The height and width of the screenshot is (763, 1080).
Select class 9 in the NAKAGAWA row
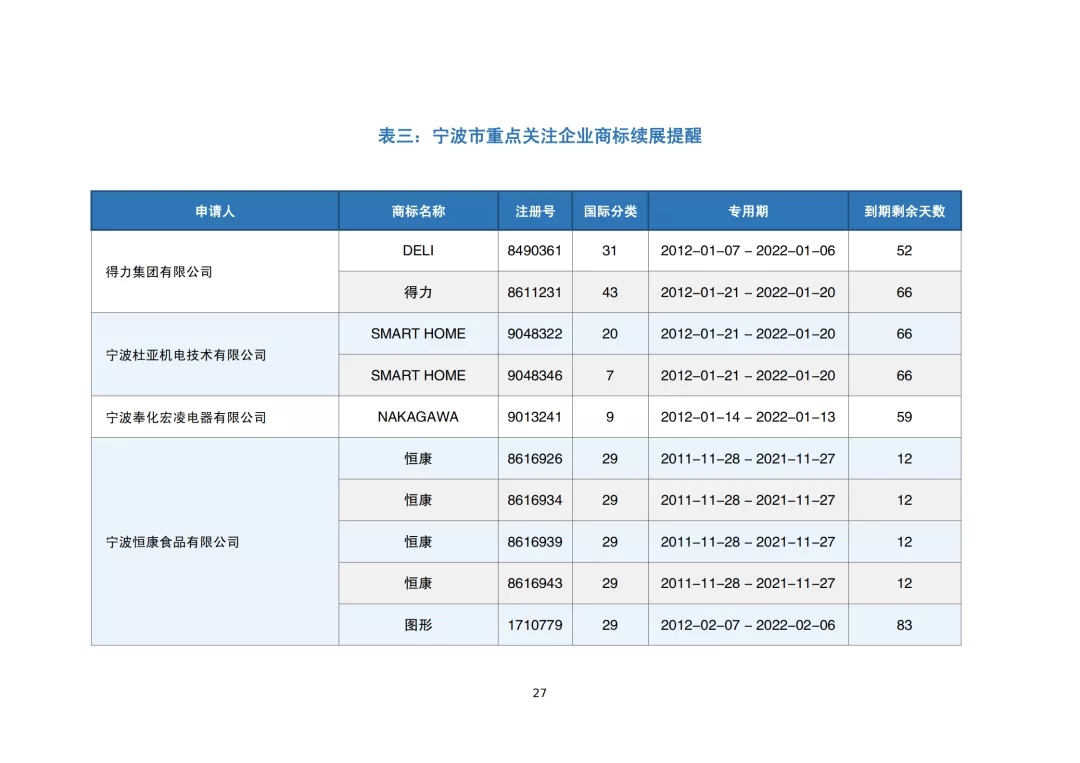click(x=610, y=417)
